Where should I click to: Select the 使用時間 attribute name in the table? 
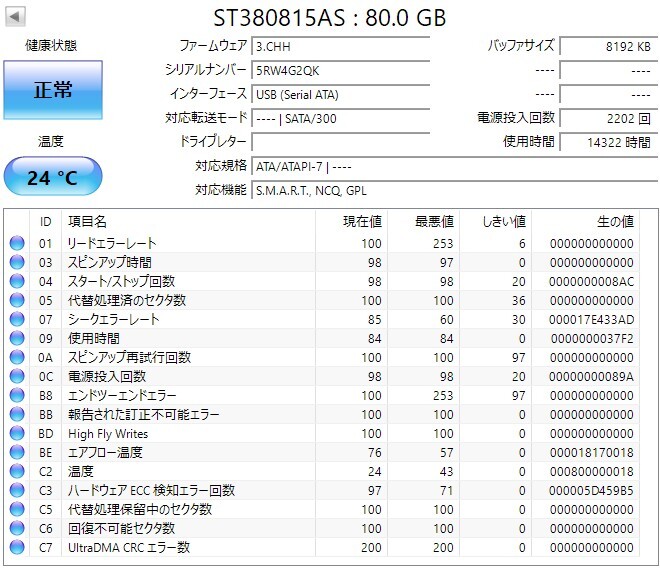[x=93, y=338]
